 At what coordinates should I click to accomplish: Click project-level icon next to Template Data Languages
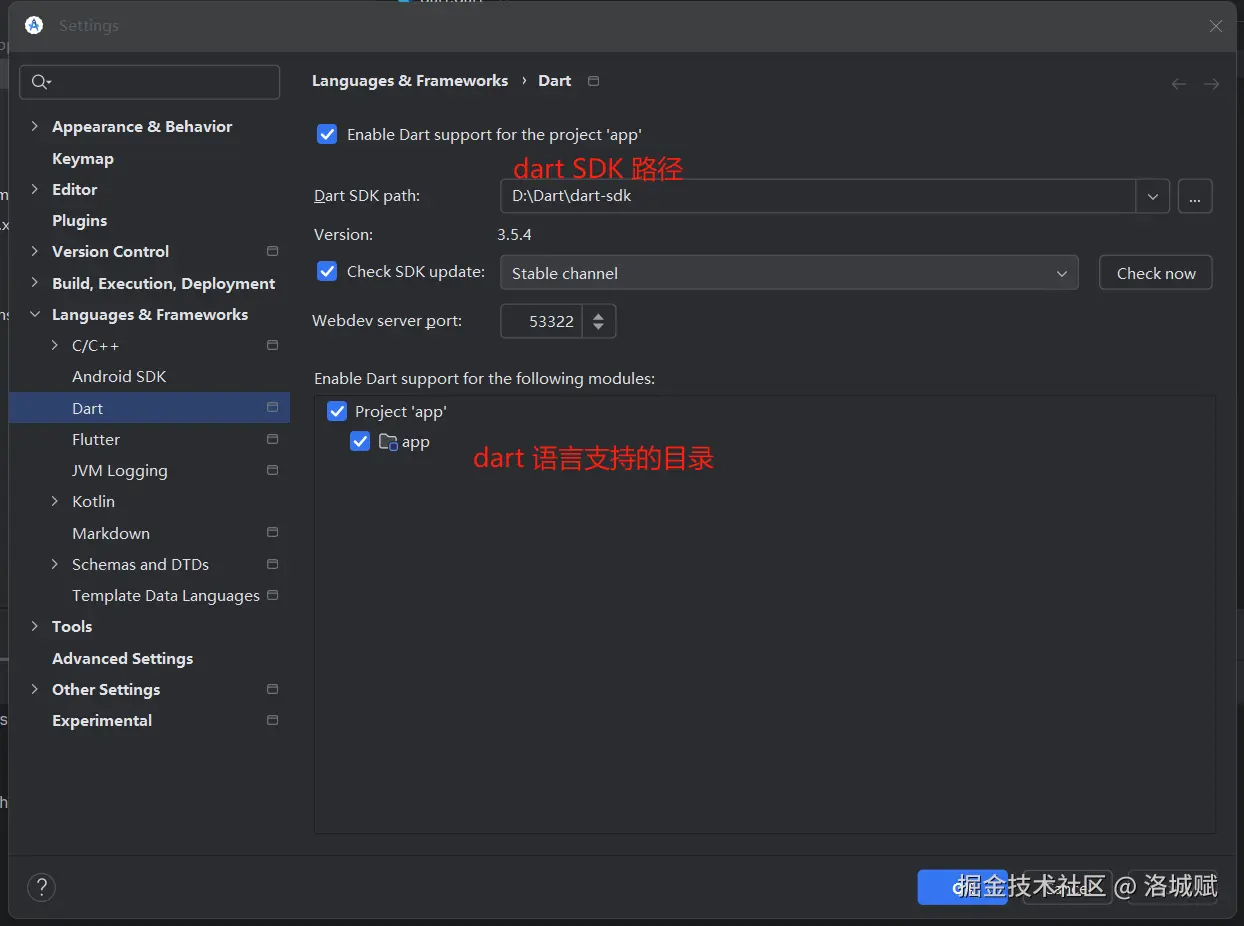(x=272, y=595)
